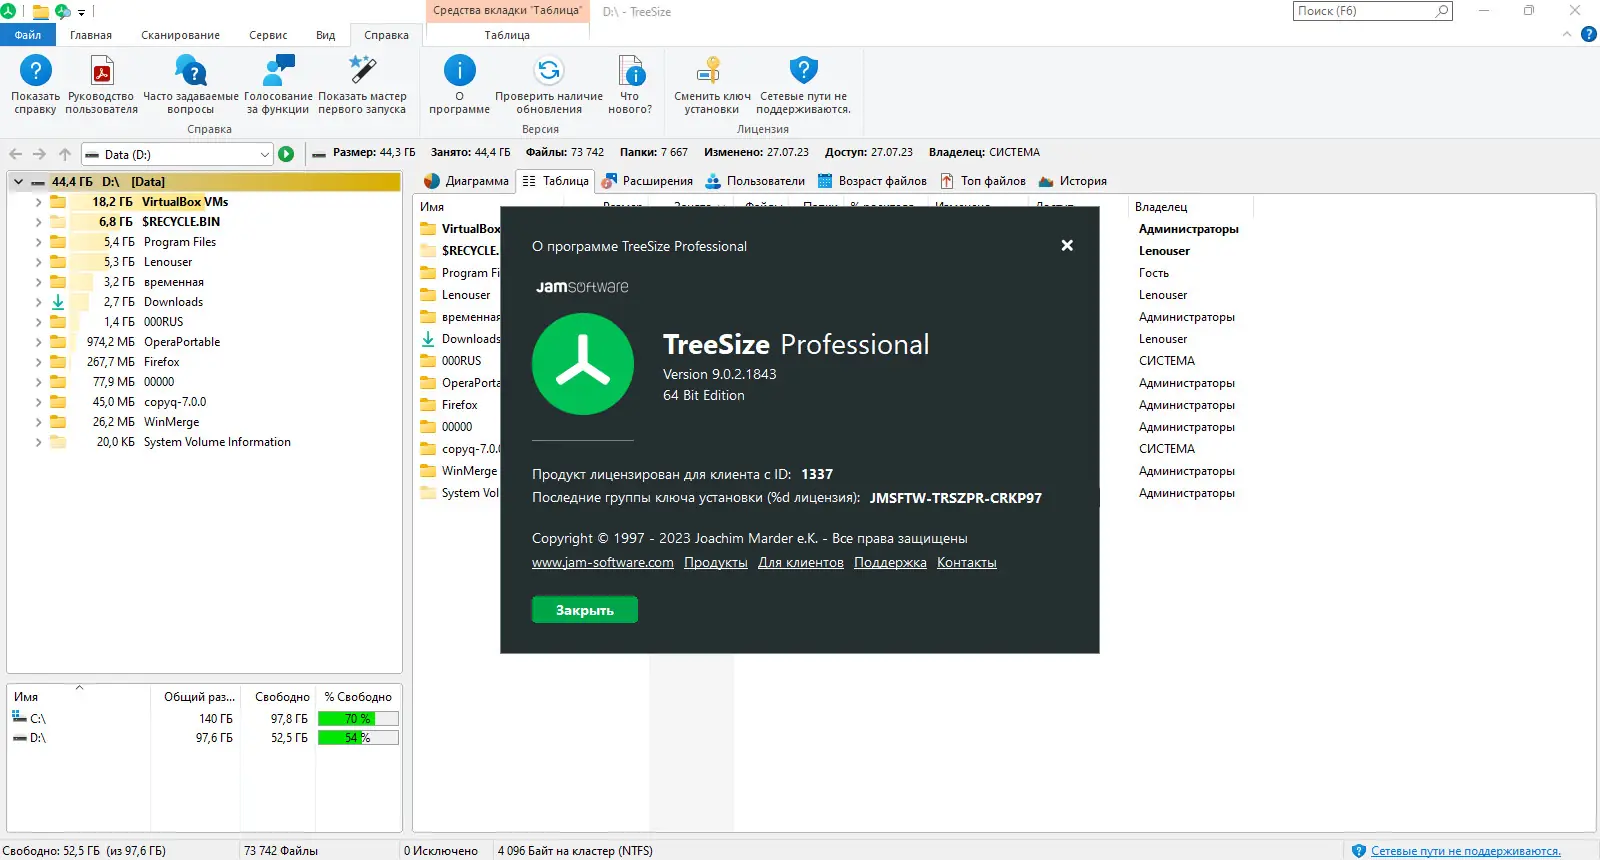The width and height of the screenshot is (1600, 860).
Task: Switch to the Сканирование ribbon tab
Action: (180, 35)
